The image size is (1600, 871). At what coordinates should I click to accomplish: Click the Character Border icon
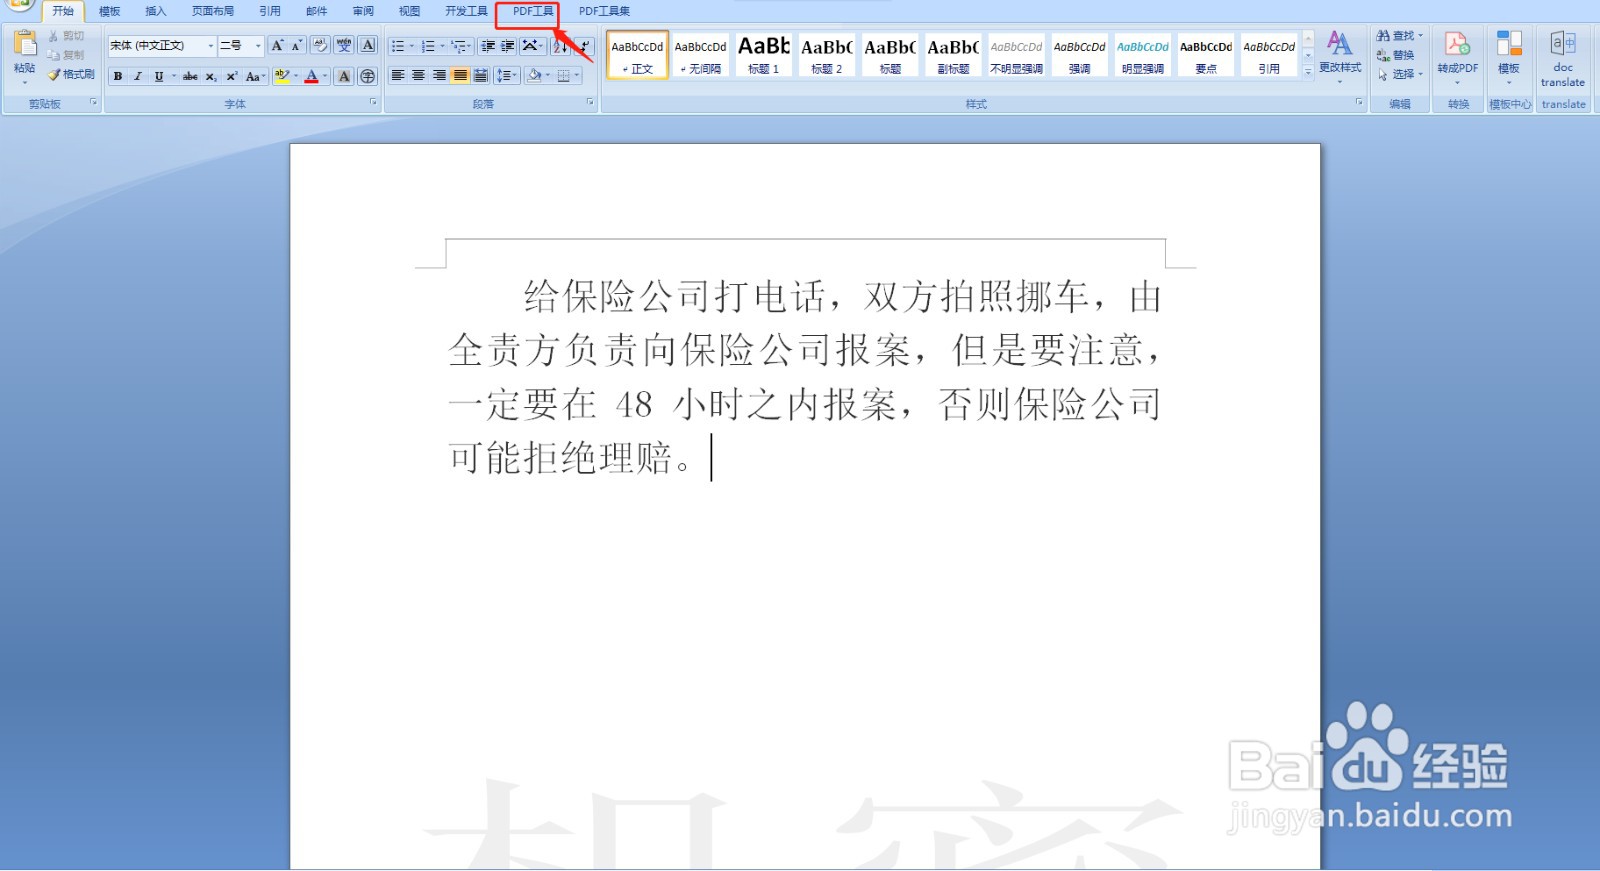(368, 45)
